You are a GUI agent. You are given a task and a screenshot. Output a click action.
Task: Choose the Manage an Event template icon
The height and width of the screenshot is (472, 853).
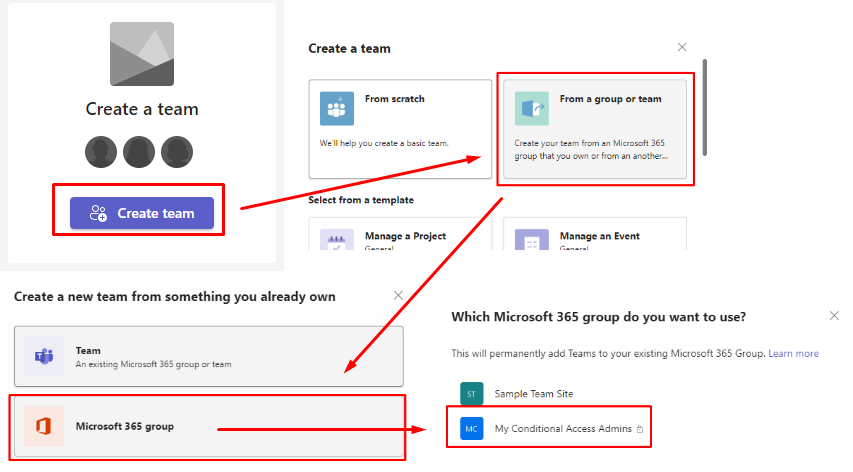click(x=531, y=243)
